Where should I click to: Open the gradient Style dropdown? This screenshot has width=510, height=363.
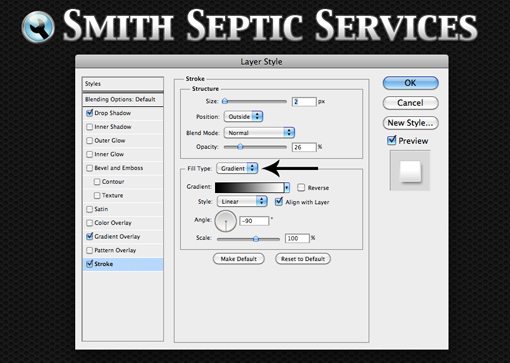(242, 201)
